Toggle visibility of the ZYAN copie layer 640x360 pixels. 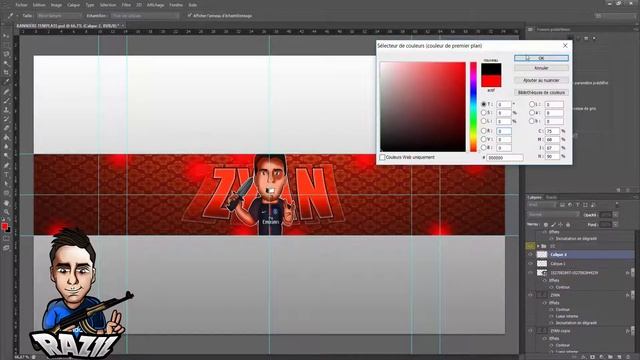pos(531,331)
